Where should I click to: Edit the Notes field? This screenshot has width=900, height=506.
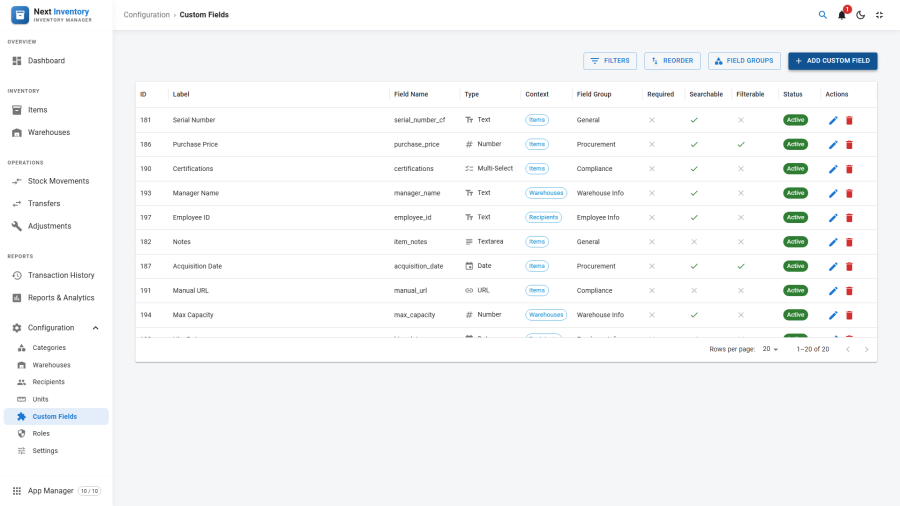tap(833, 242)
